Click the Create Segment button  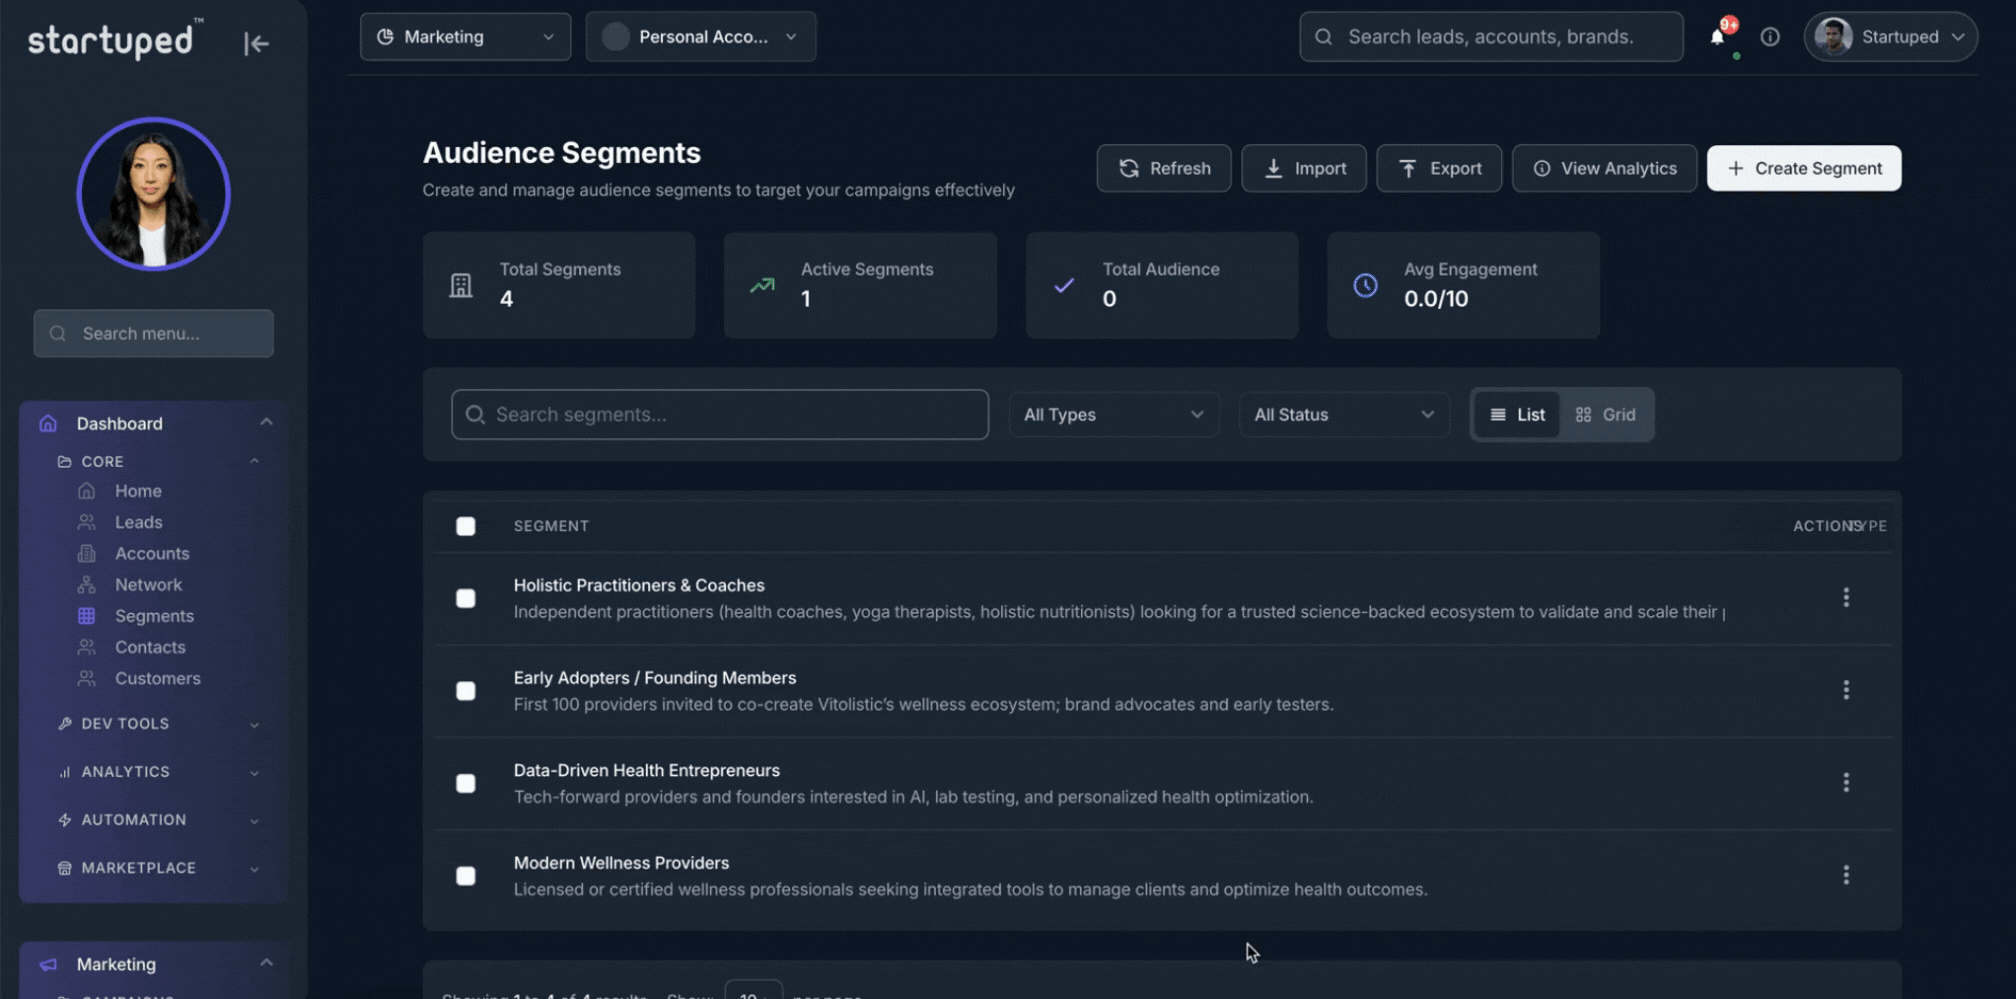click(1803, 168)
